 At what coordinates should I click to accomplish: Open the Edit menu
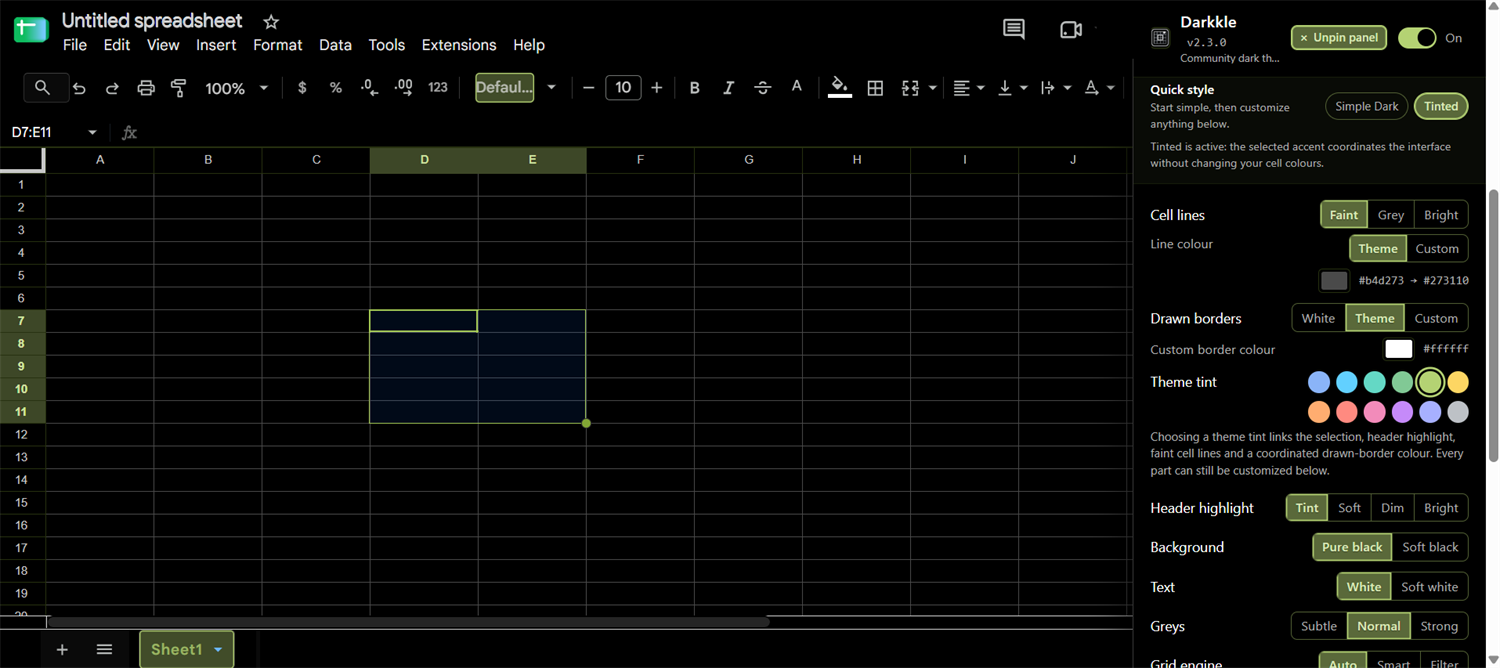[x=116, y=45]
